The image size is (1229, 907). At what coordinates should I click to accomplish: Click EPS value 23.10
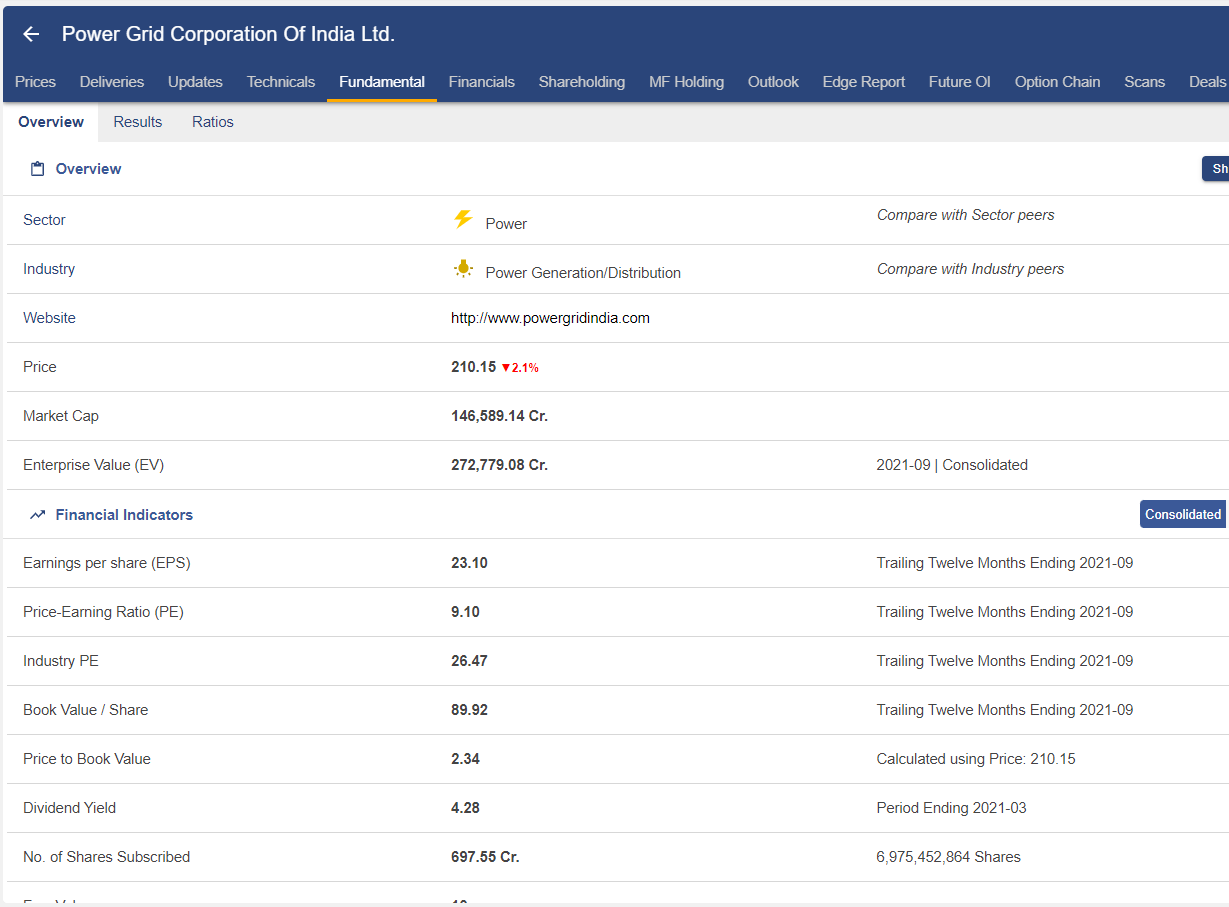pyautogui.click(x=469, y=563)
